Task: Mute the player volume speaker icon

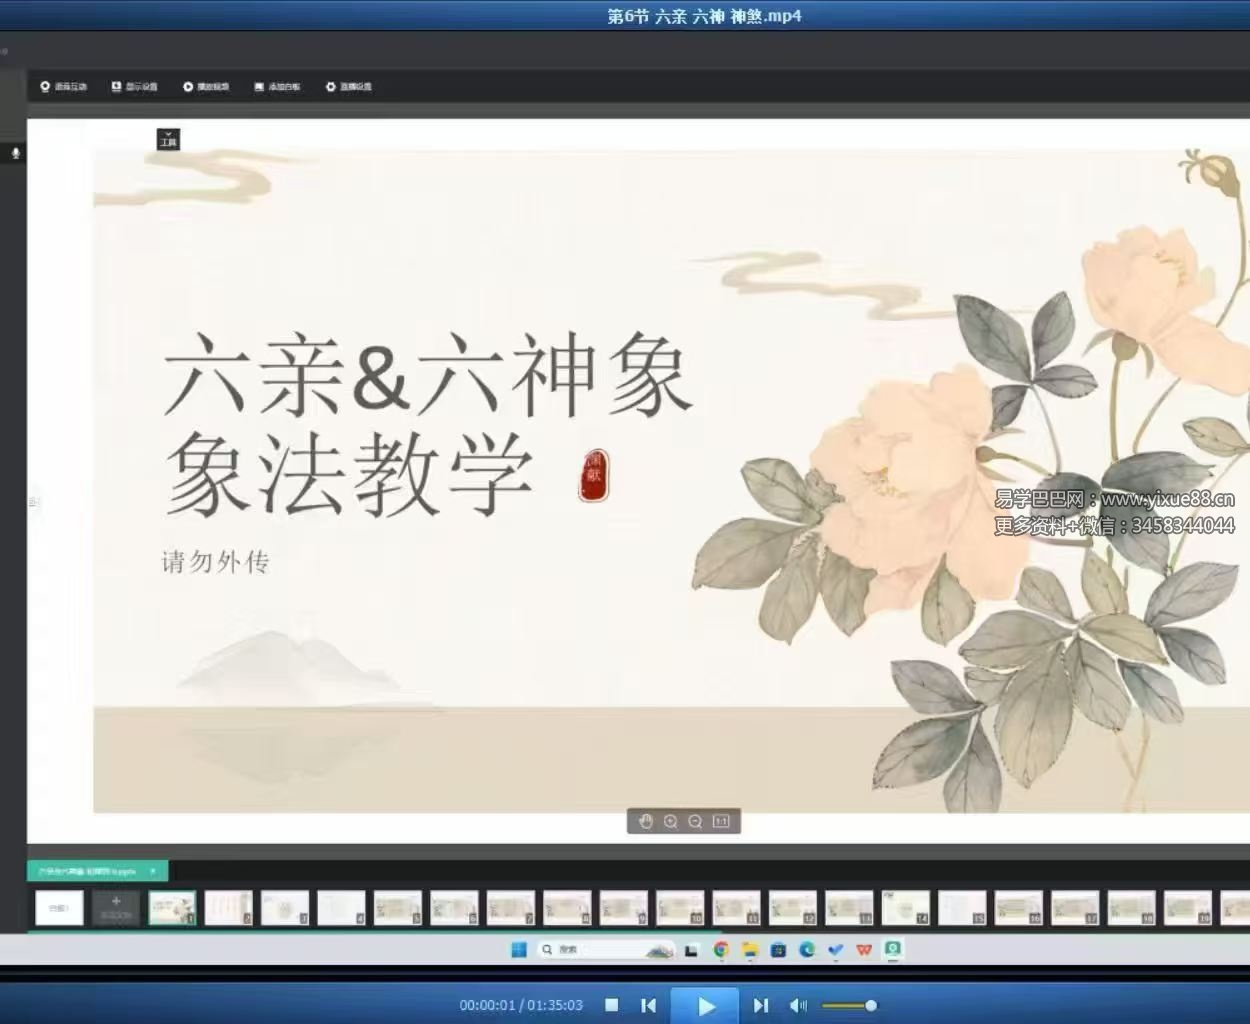Action: pyautogui.click(x=798, y=1005)
